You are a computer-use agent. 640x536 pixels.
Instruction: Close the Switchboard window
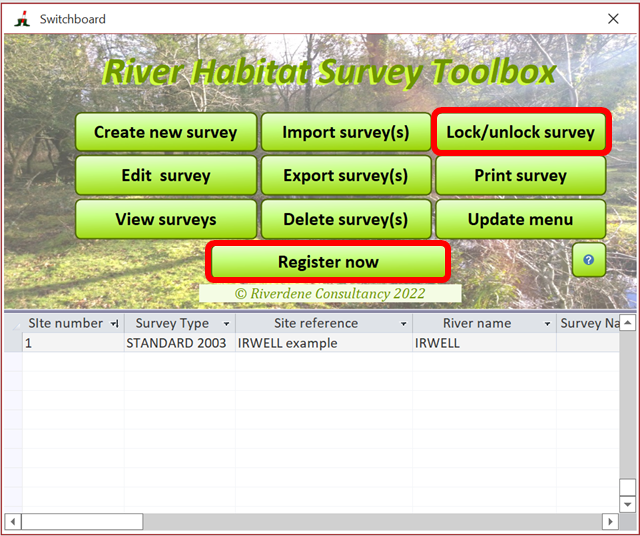(x=613, y=19)
